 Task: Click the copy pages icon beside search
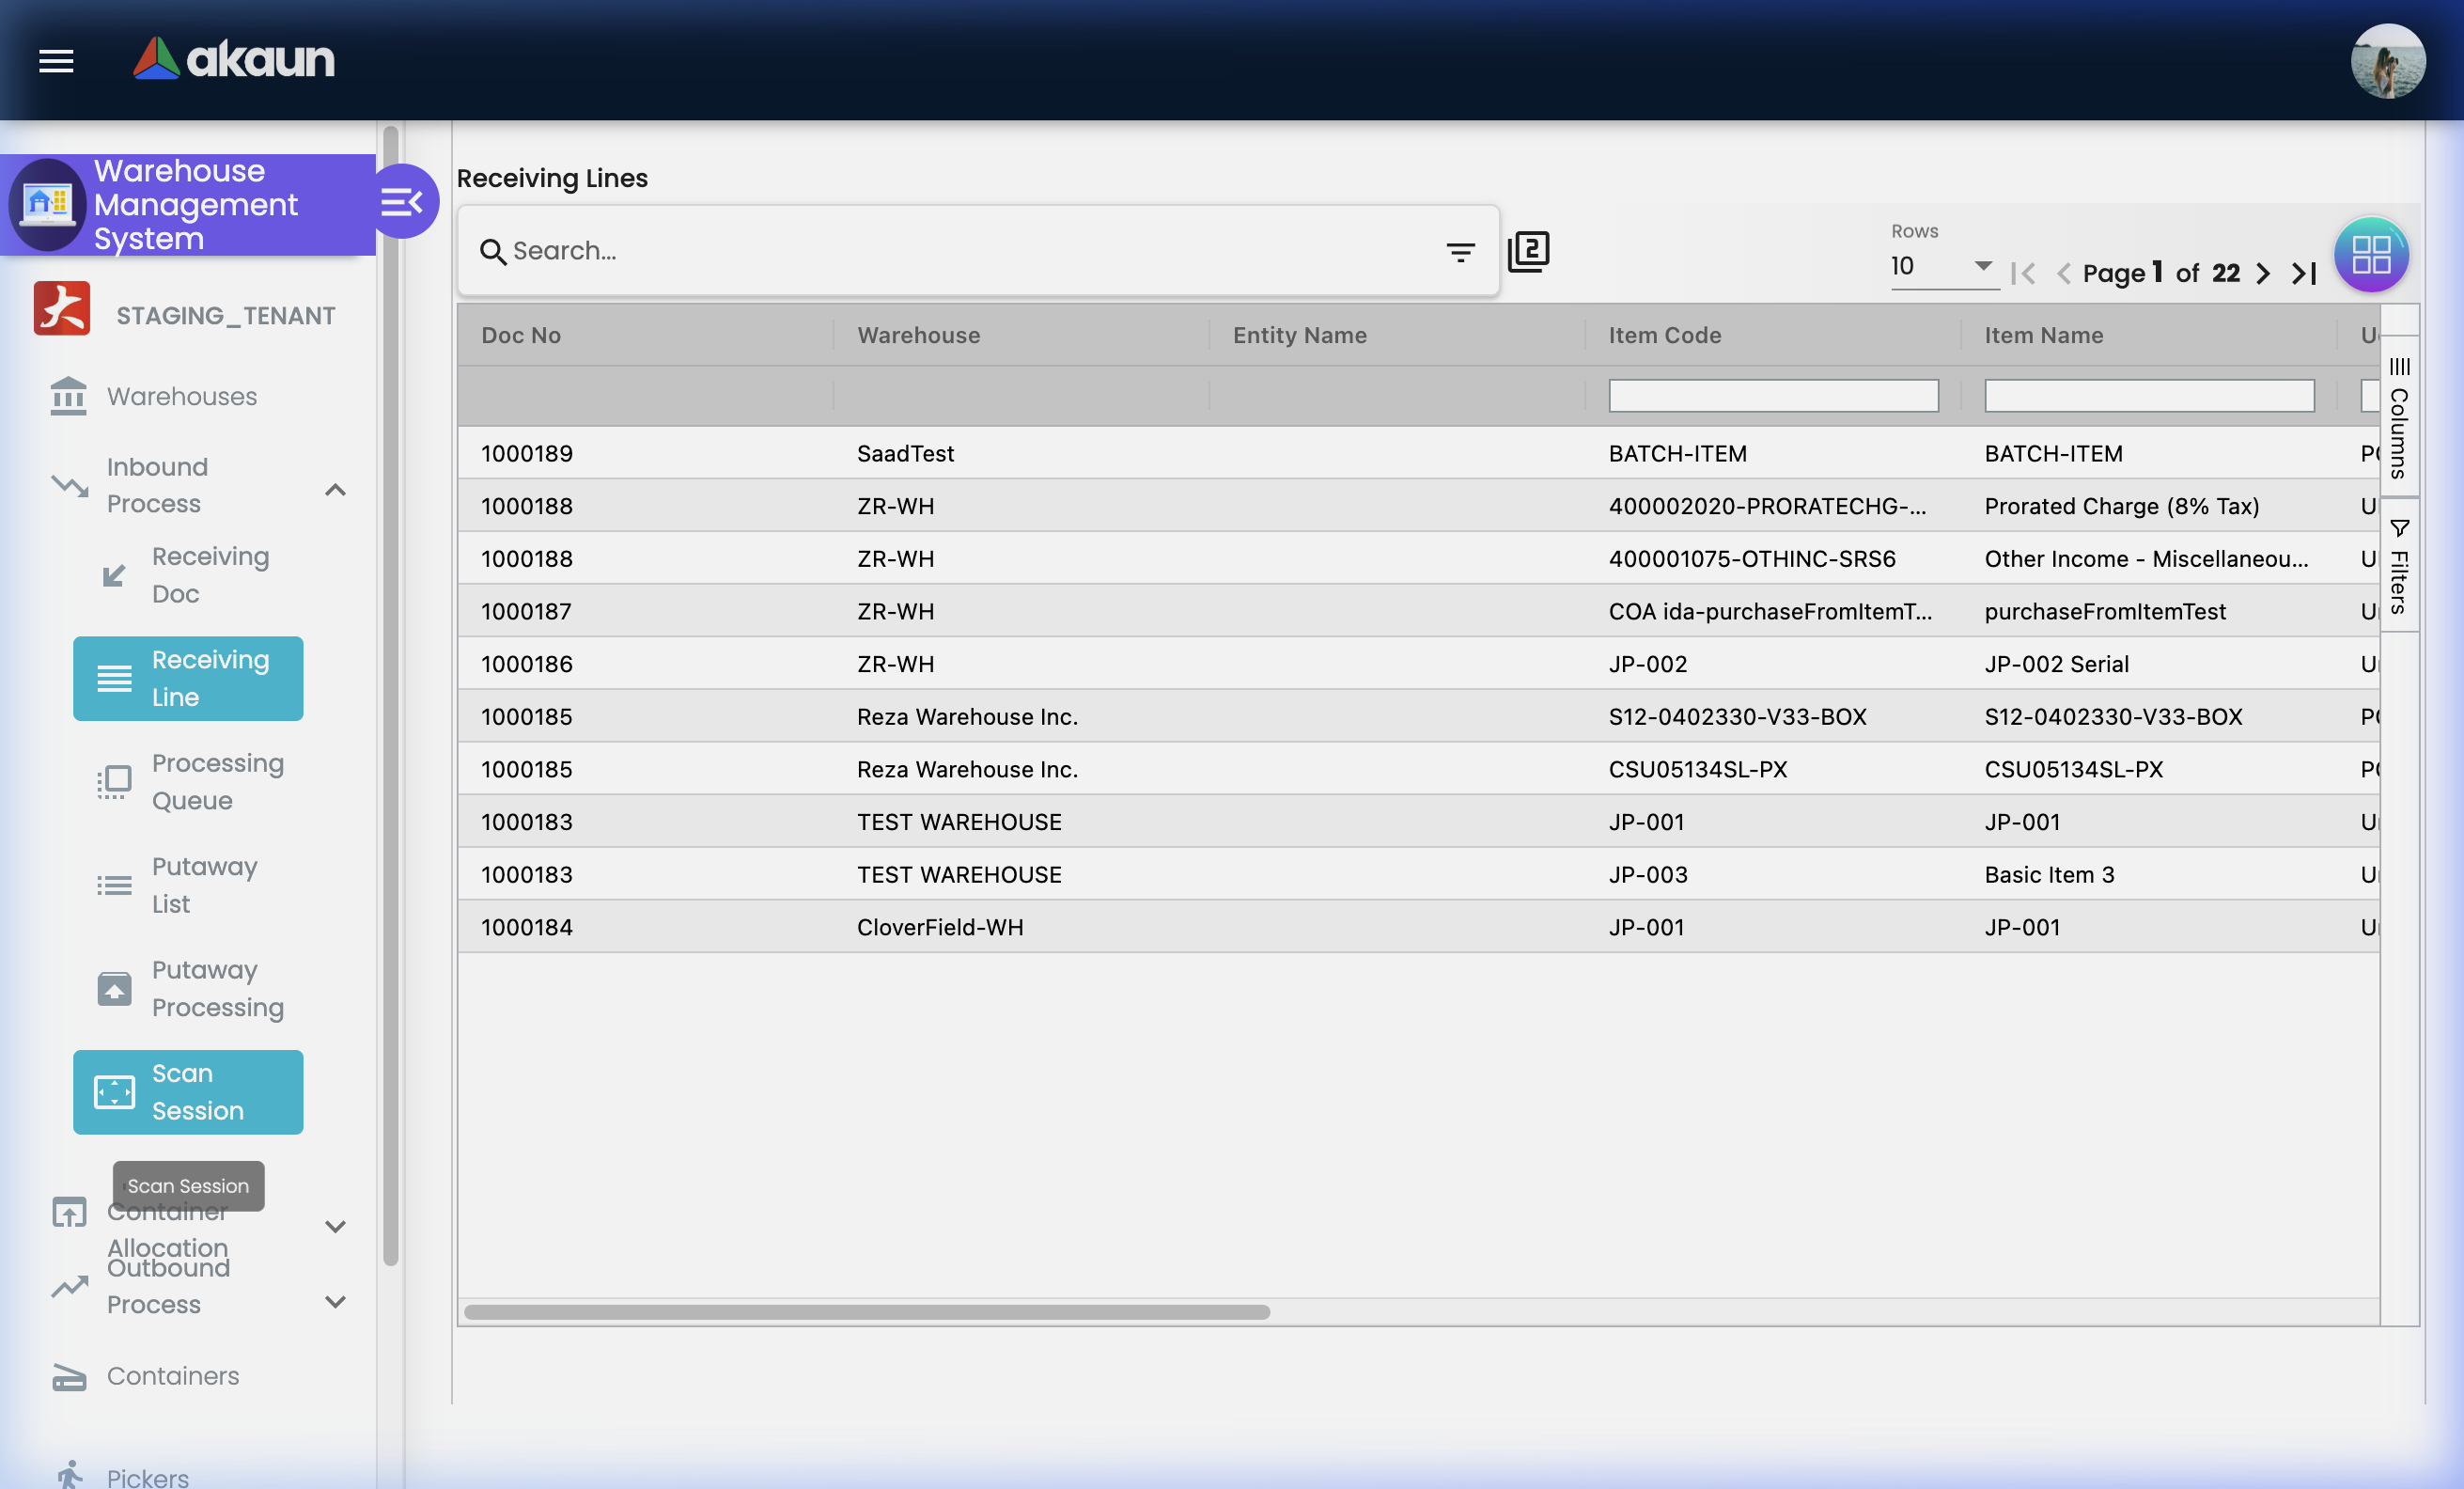[x=1528, y=251]
